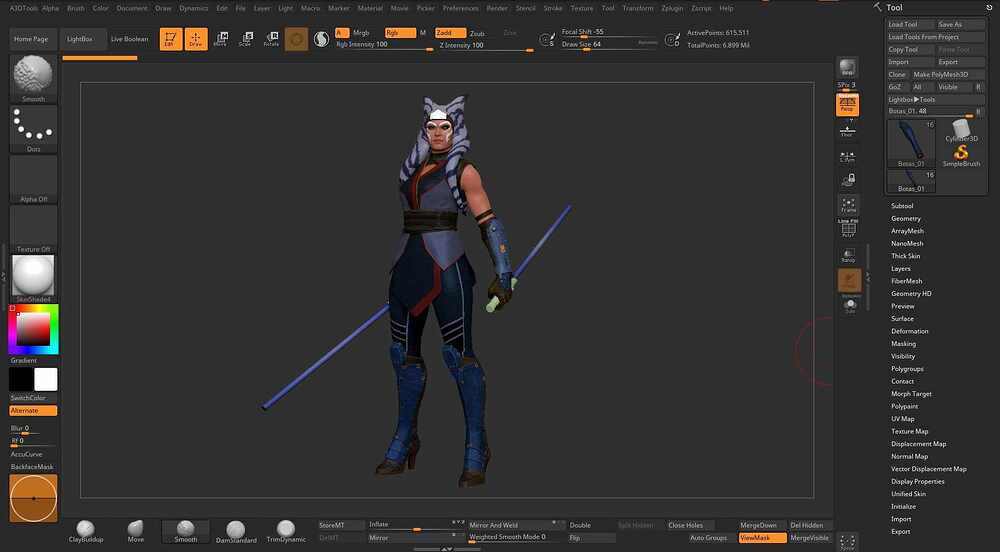This screenshot has height=552, width=1000.
Task: Open the Render menu
Action: pos(497,8)
